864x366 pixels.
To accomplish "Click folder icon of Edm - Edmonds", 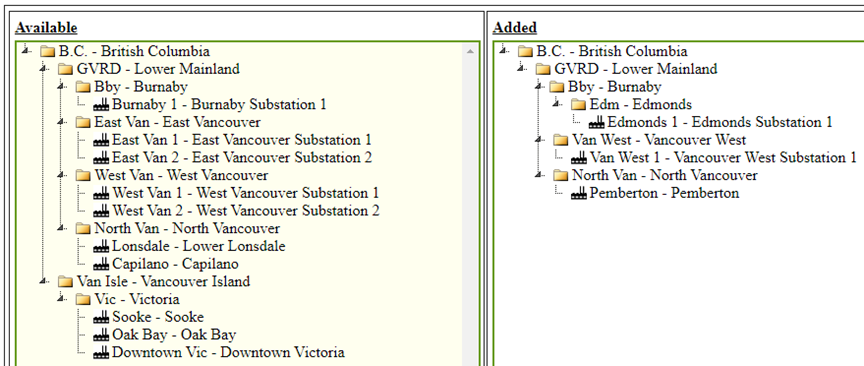I will (578, 105).
